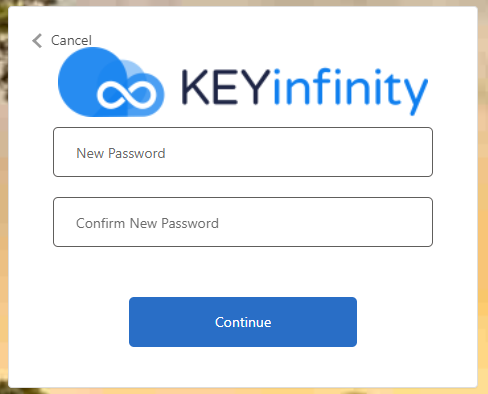This screenshot has width=488, height=394.
Task: Click the blue "infinity" logo lettering
Action: 351,91
